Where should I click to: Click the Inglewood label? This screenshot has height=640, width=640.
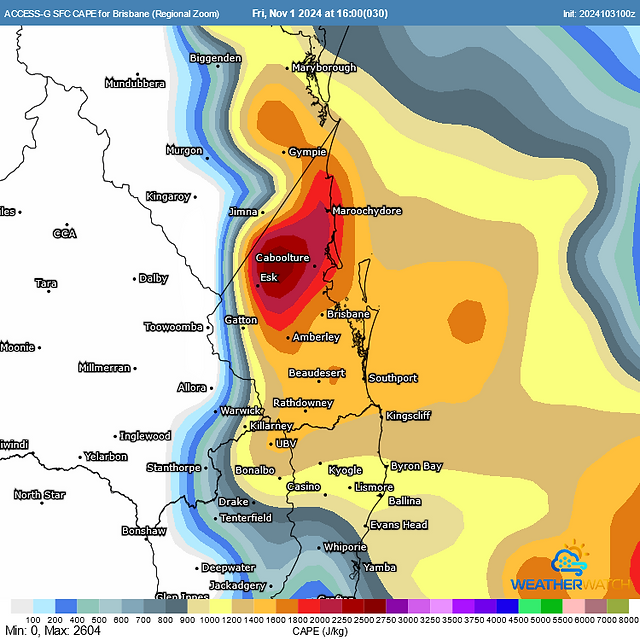pos(145,436)
